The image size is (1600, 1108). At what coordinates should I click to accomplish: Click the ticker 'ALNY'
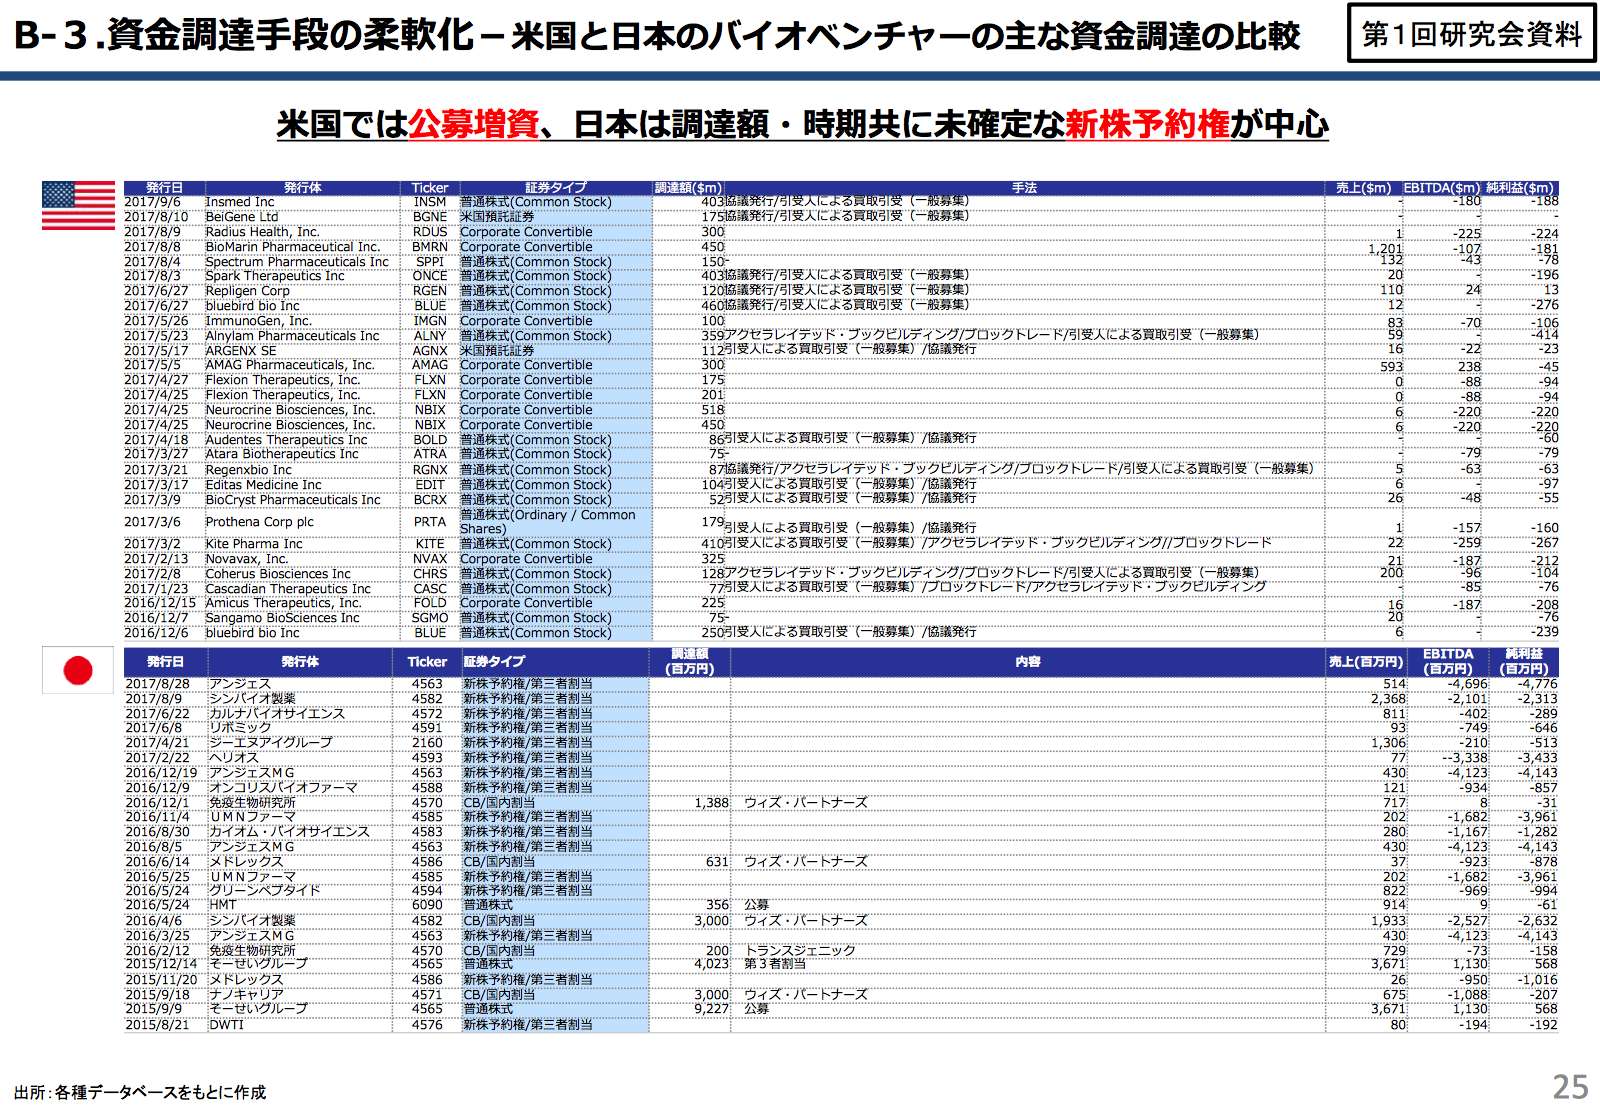tap(430, 336)
